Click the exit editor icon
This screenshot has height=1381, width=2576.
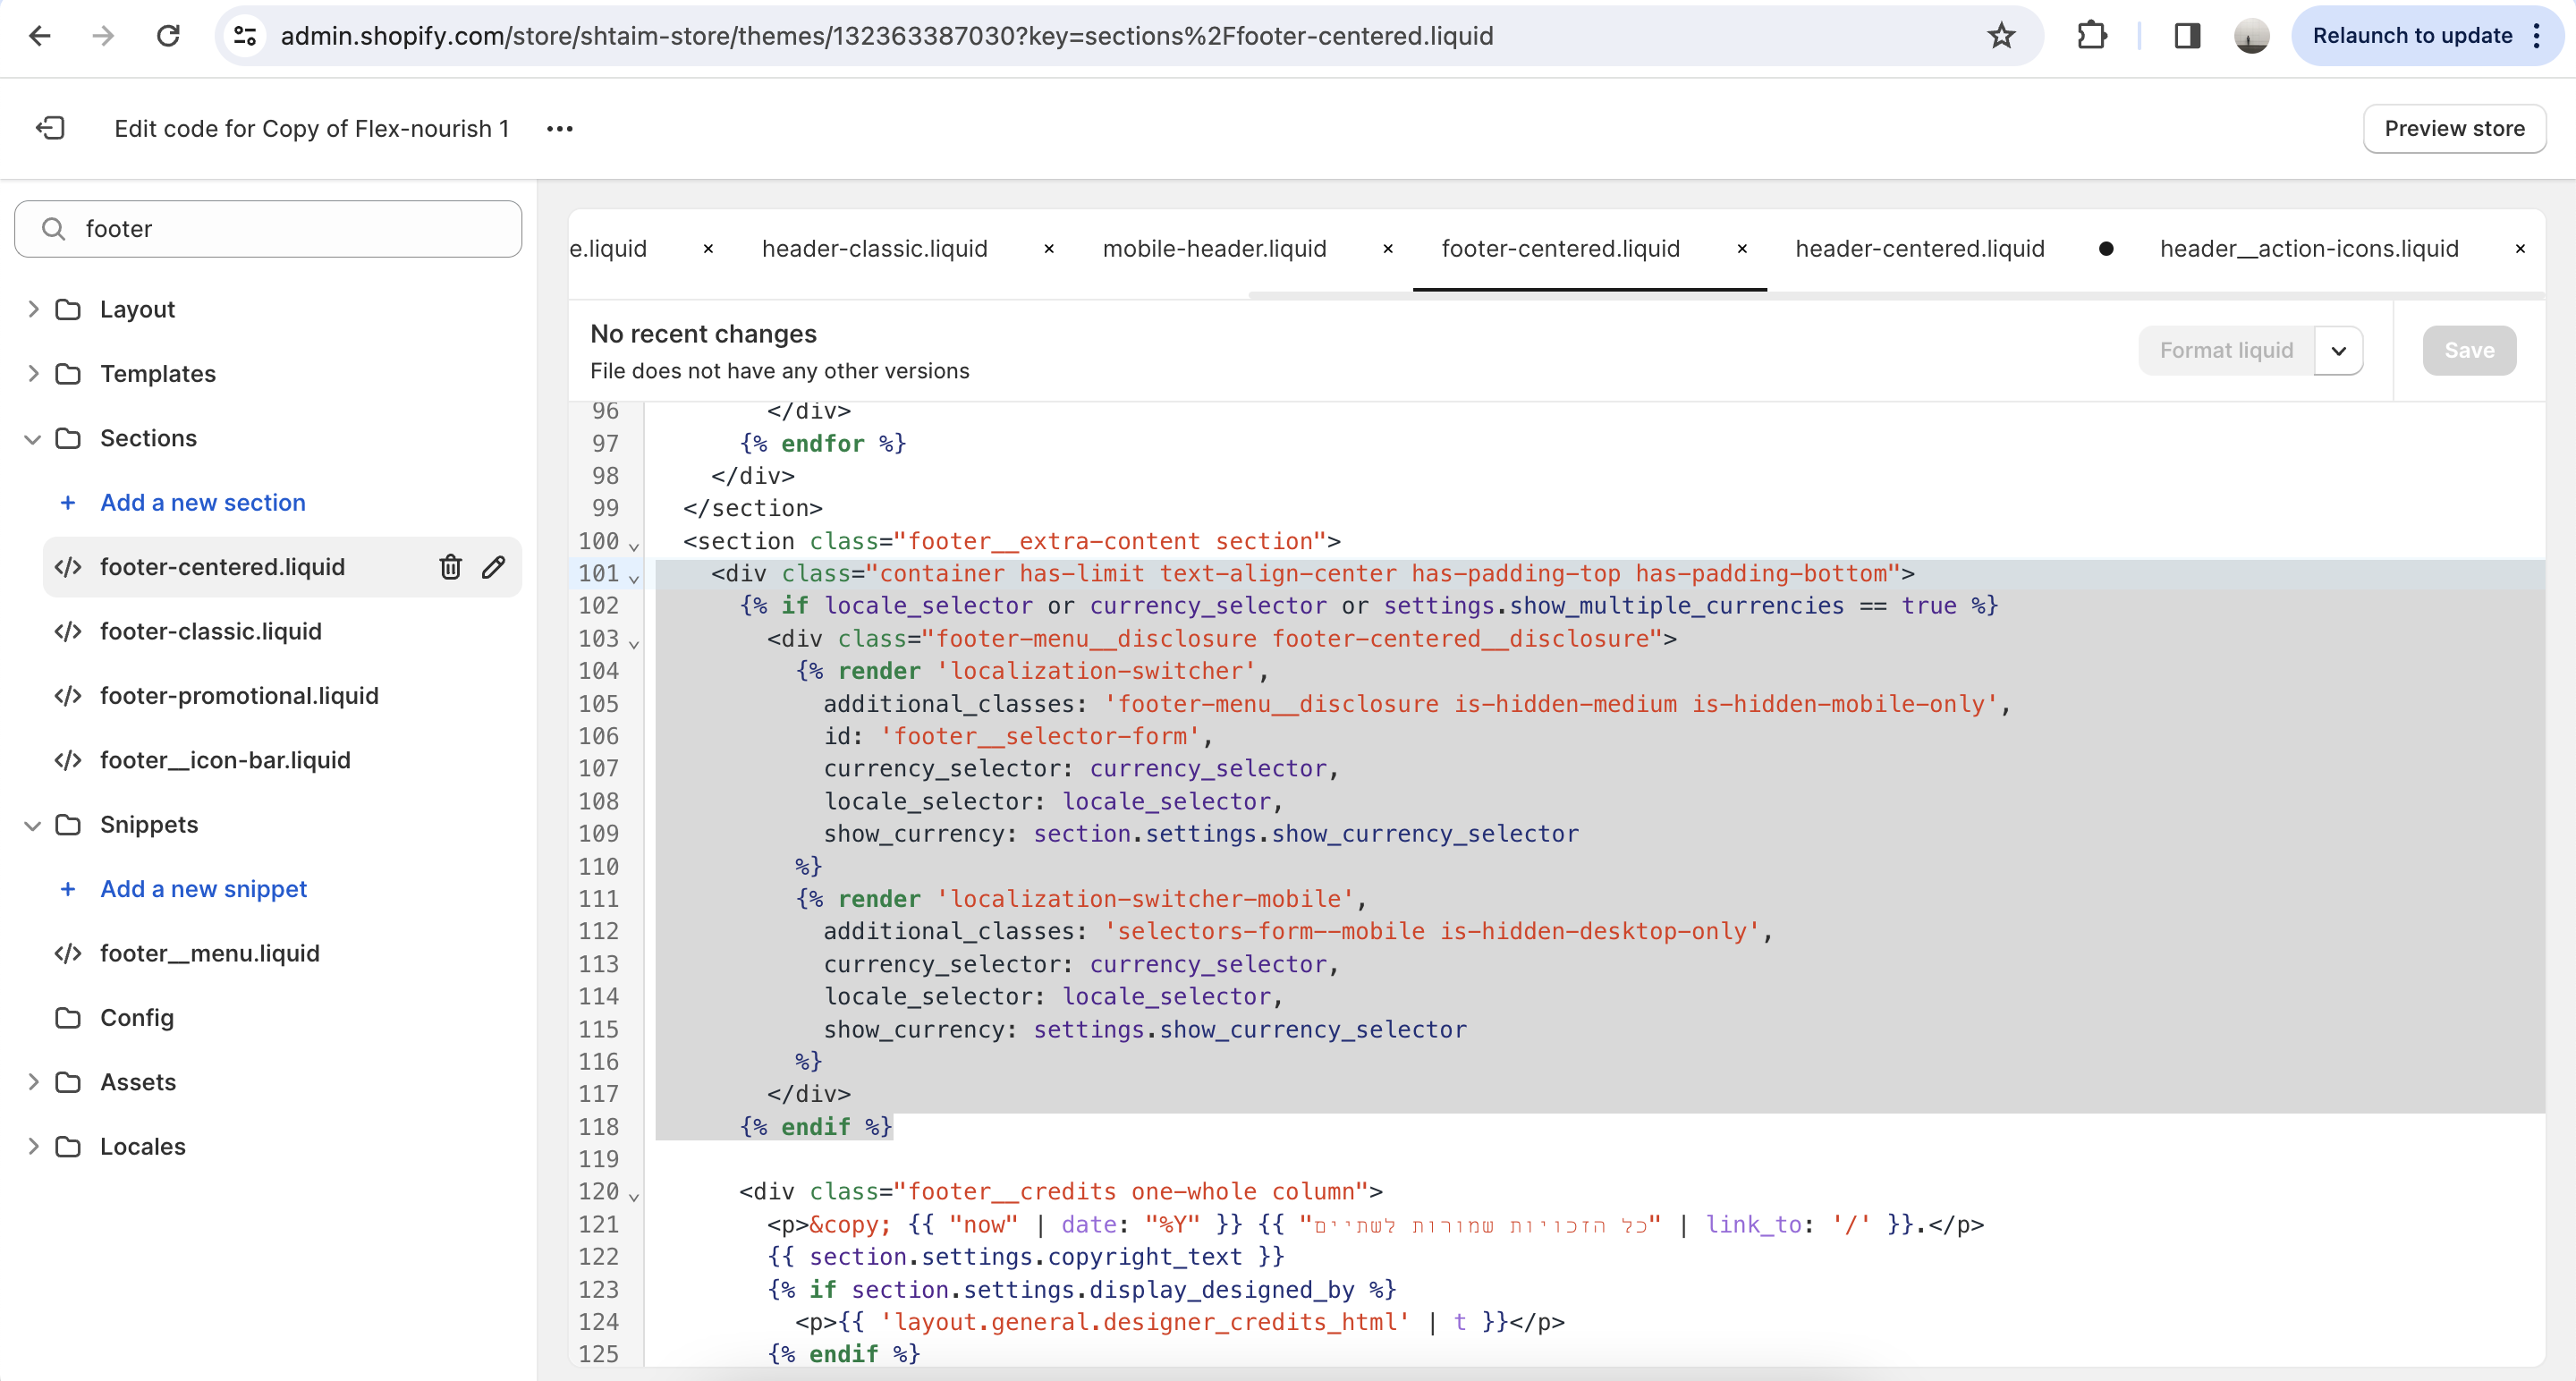coord(50,128)
